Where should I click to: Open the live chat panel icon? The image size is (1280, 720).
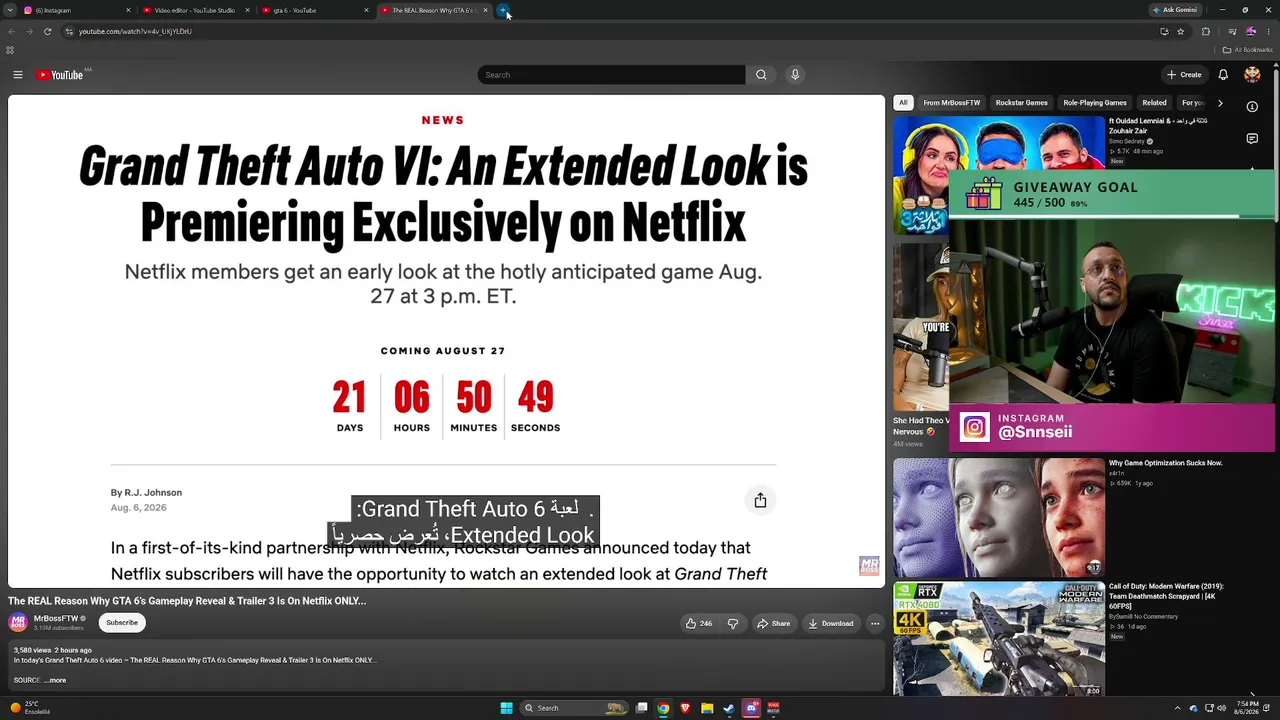(x=1252, y=139)
